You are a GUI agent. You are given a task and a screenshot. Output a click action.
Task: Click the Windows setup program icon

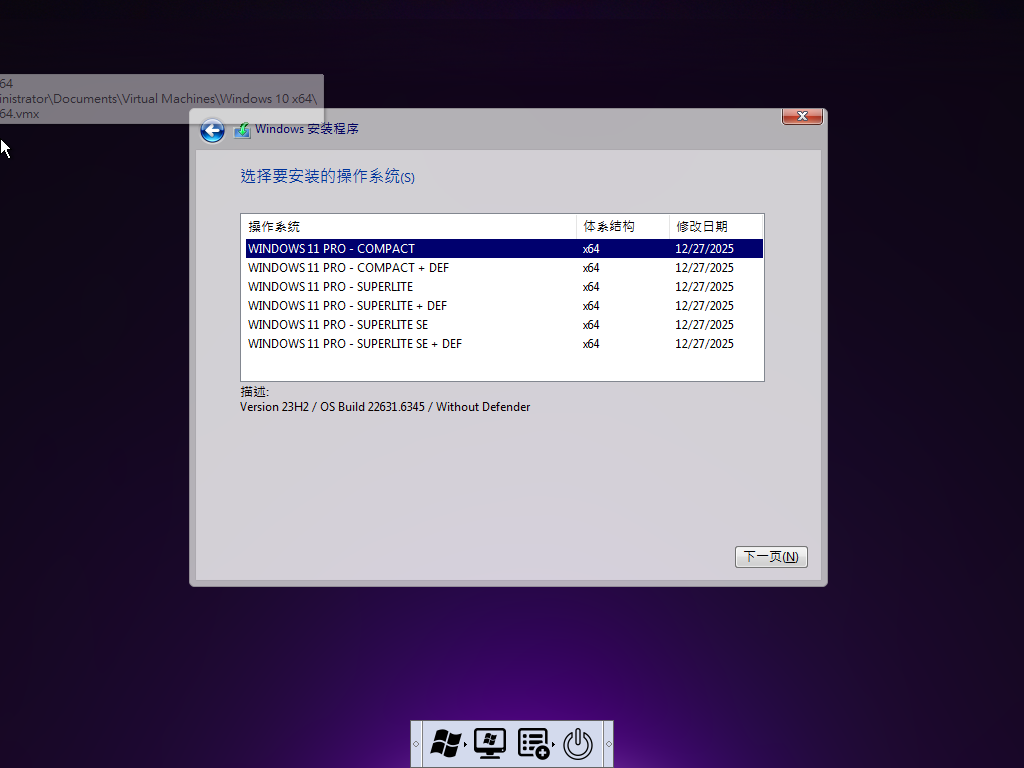242,130
